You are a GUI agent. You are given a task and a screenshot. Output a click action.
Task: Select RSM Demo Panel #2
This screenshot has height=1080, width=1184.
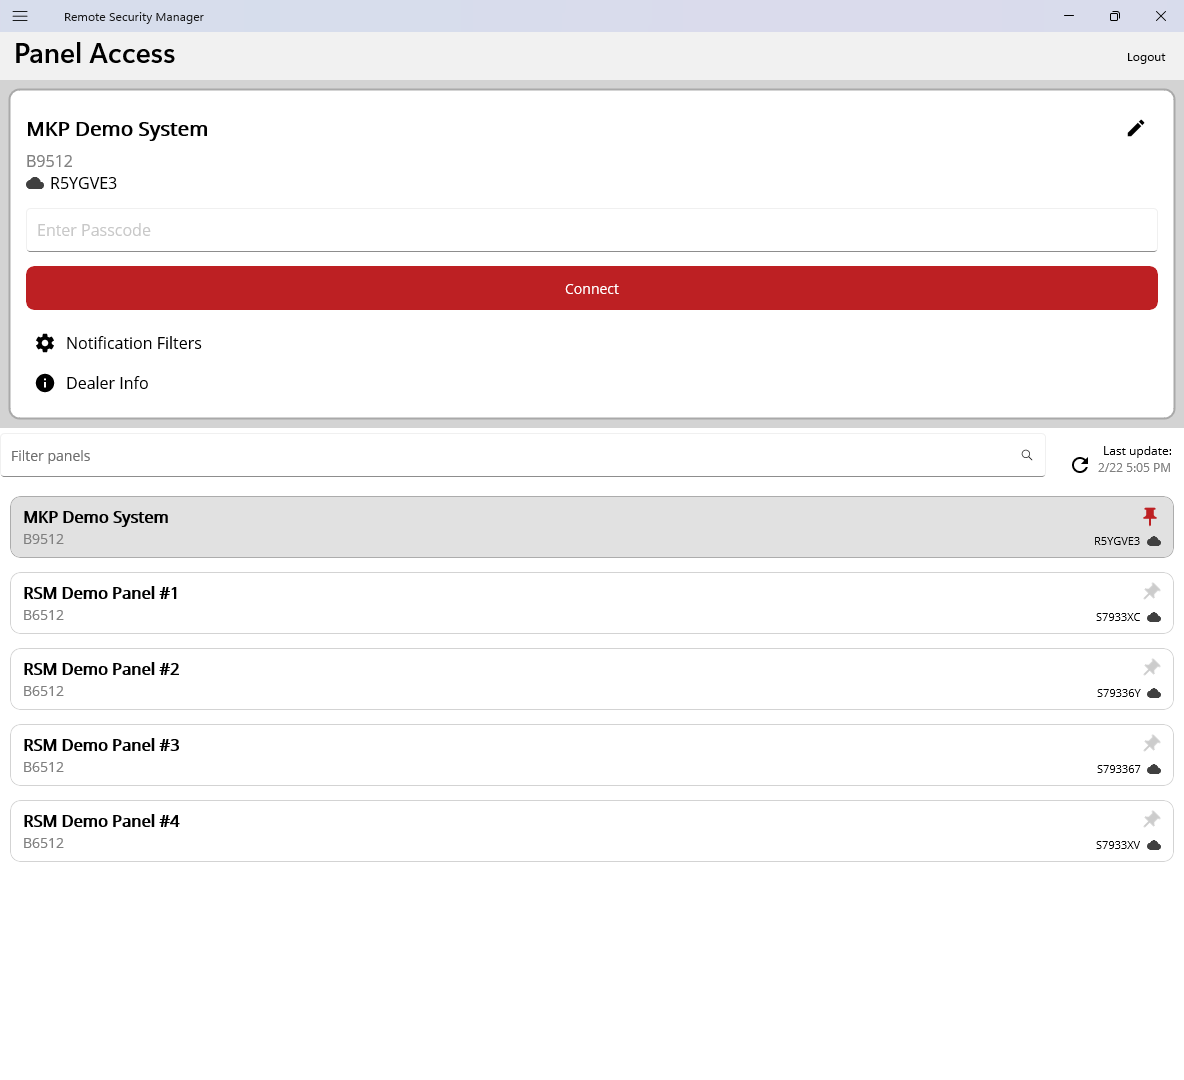tap(591, 679)
